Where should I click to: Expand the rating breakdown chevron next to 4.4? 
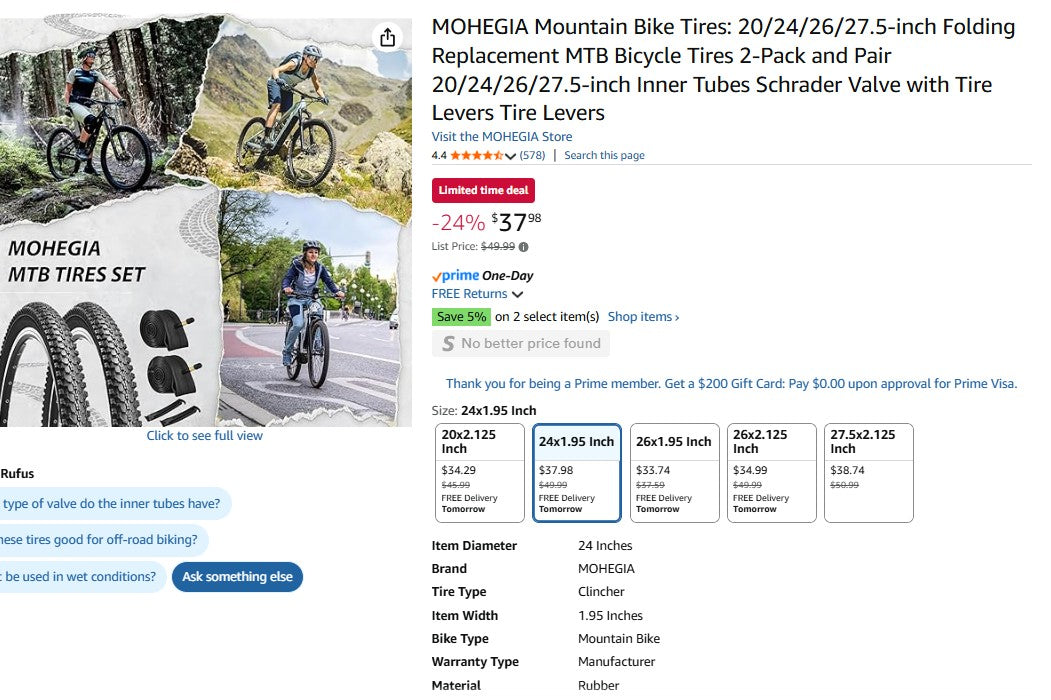click(x=512, y=155)
